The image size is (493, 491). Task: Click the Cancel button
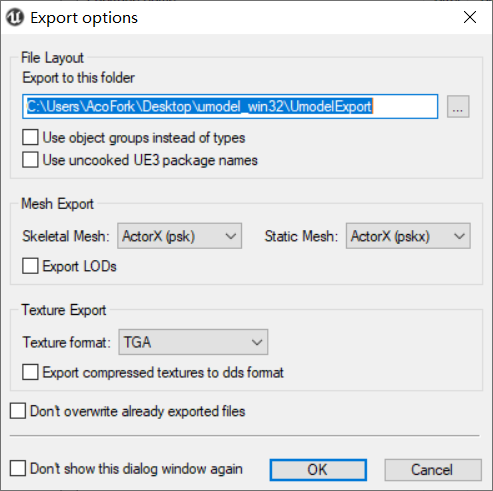tap(433, 470)
